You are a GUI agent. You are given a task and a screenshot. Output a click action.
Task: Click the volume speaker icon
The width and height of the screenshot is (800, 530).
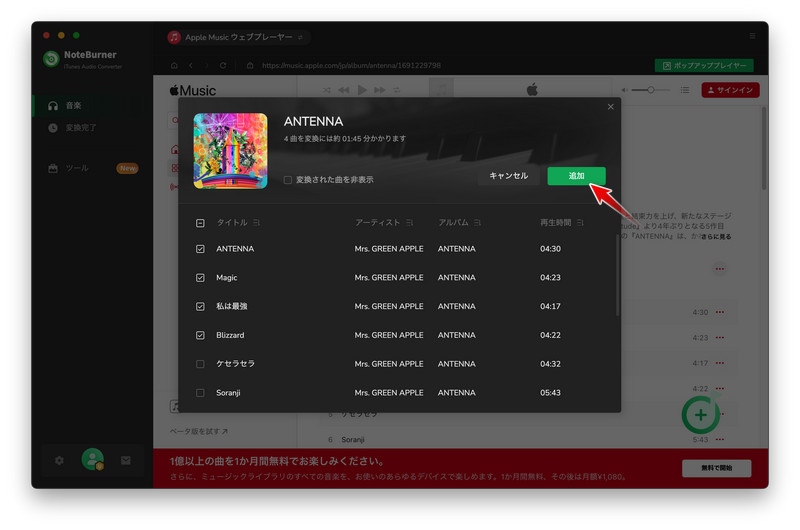(x=624, y=90)
